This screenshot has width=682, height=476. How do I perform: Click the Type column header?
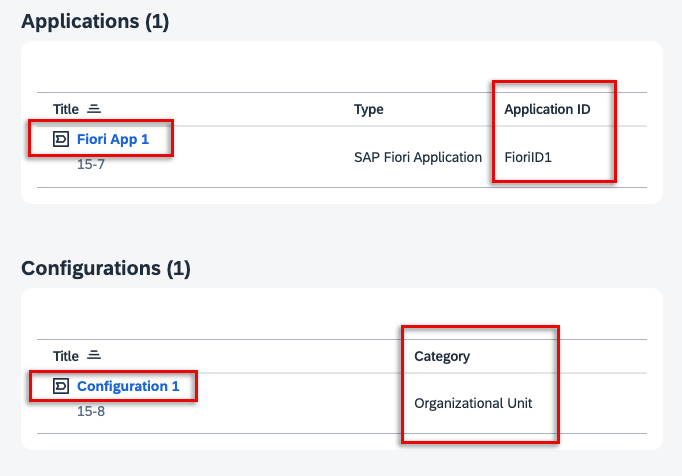click(369, 109)
